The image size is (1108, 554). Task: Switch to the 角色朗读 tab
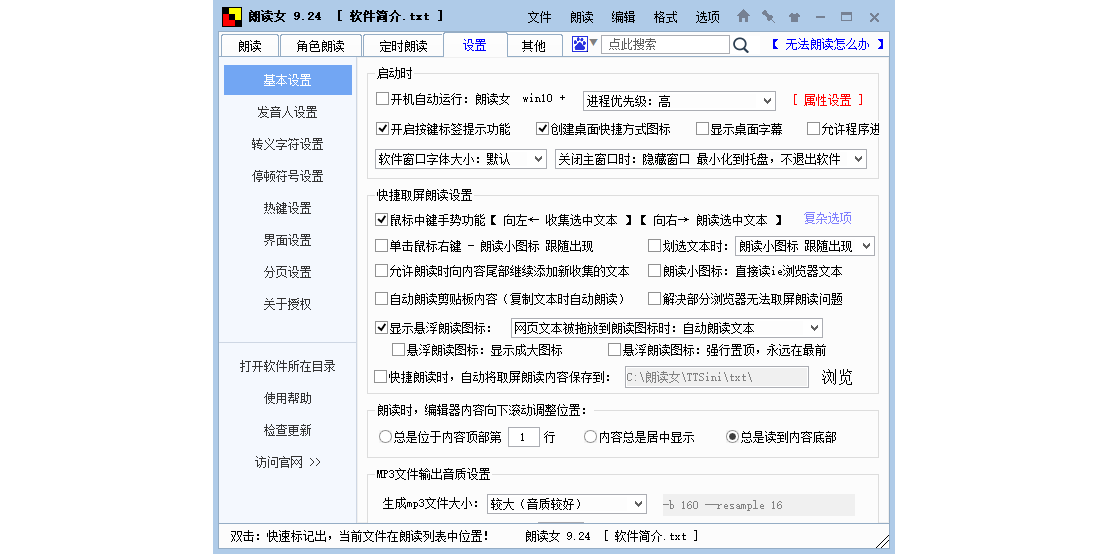pyautogui.click(x=320, y=46)
